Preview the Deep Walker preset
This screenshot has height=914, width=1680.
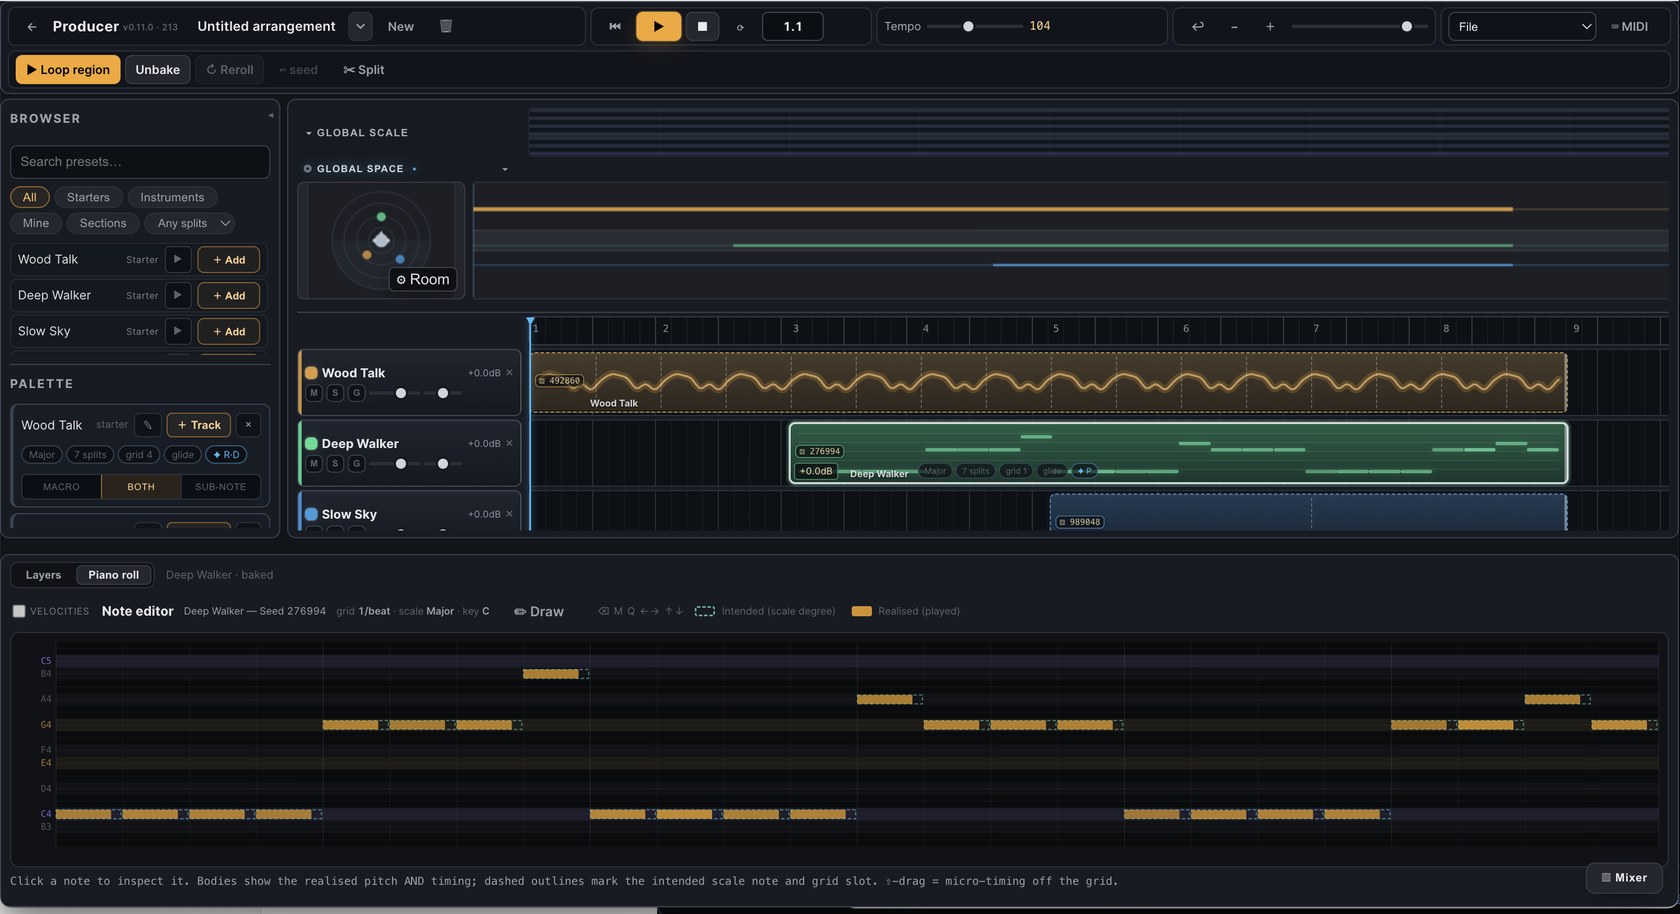(x=177, y=296)
